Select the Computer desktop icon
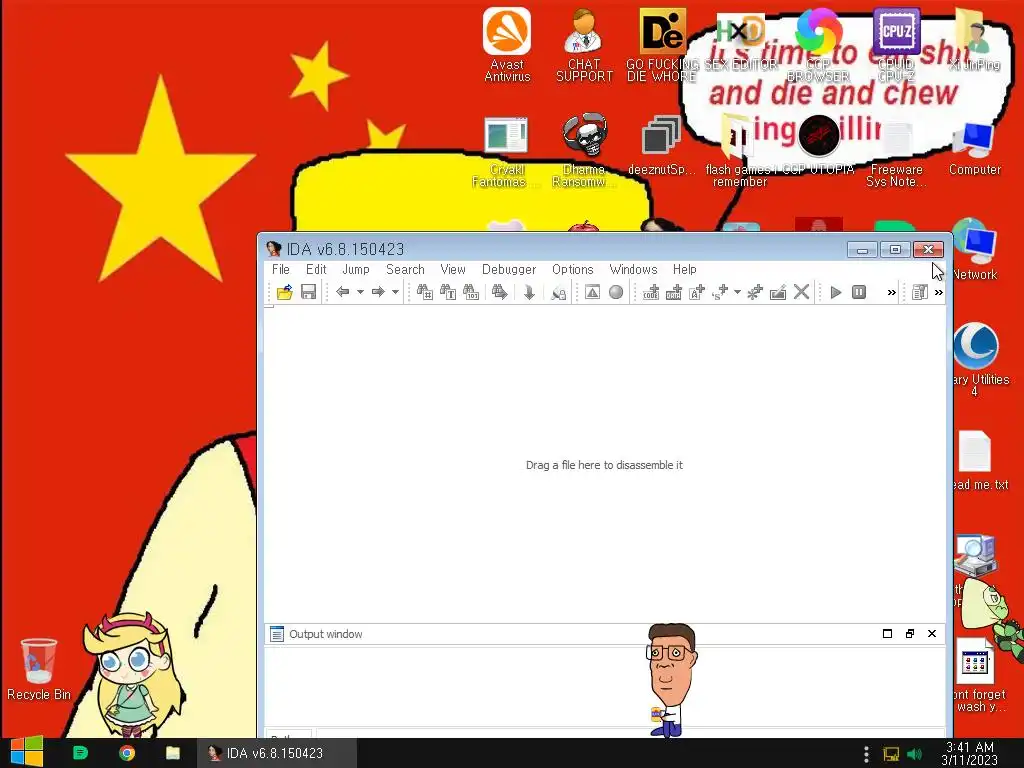Viewport: 1024px width, 768px height. coord(974,148)
